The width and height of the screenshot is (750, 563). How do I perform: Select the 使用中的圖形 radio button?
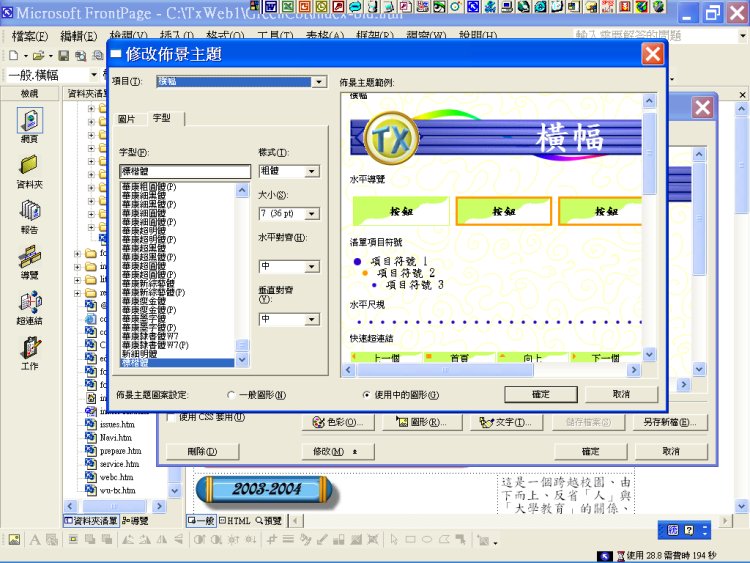(366, 395)
